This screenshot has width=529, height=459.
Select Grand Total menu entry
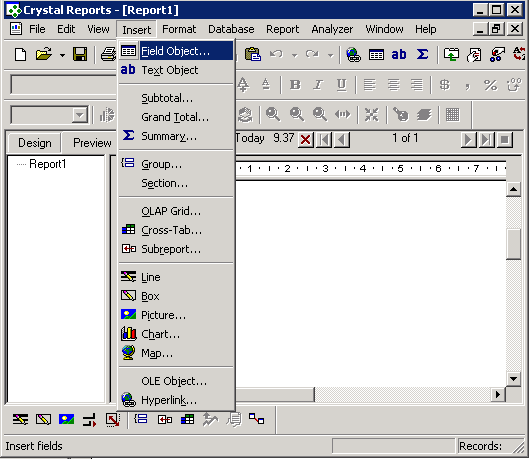pyautogui.click(x=176, y=117)
